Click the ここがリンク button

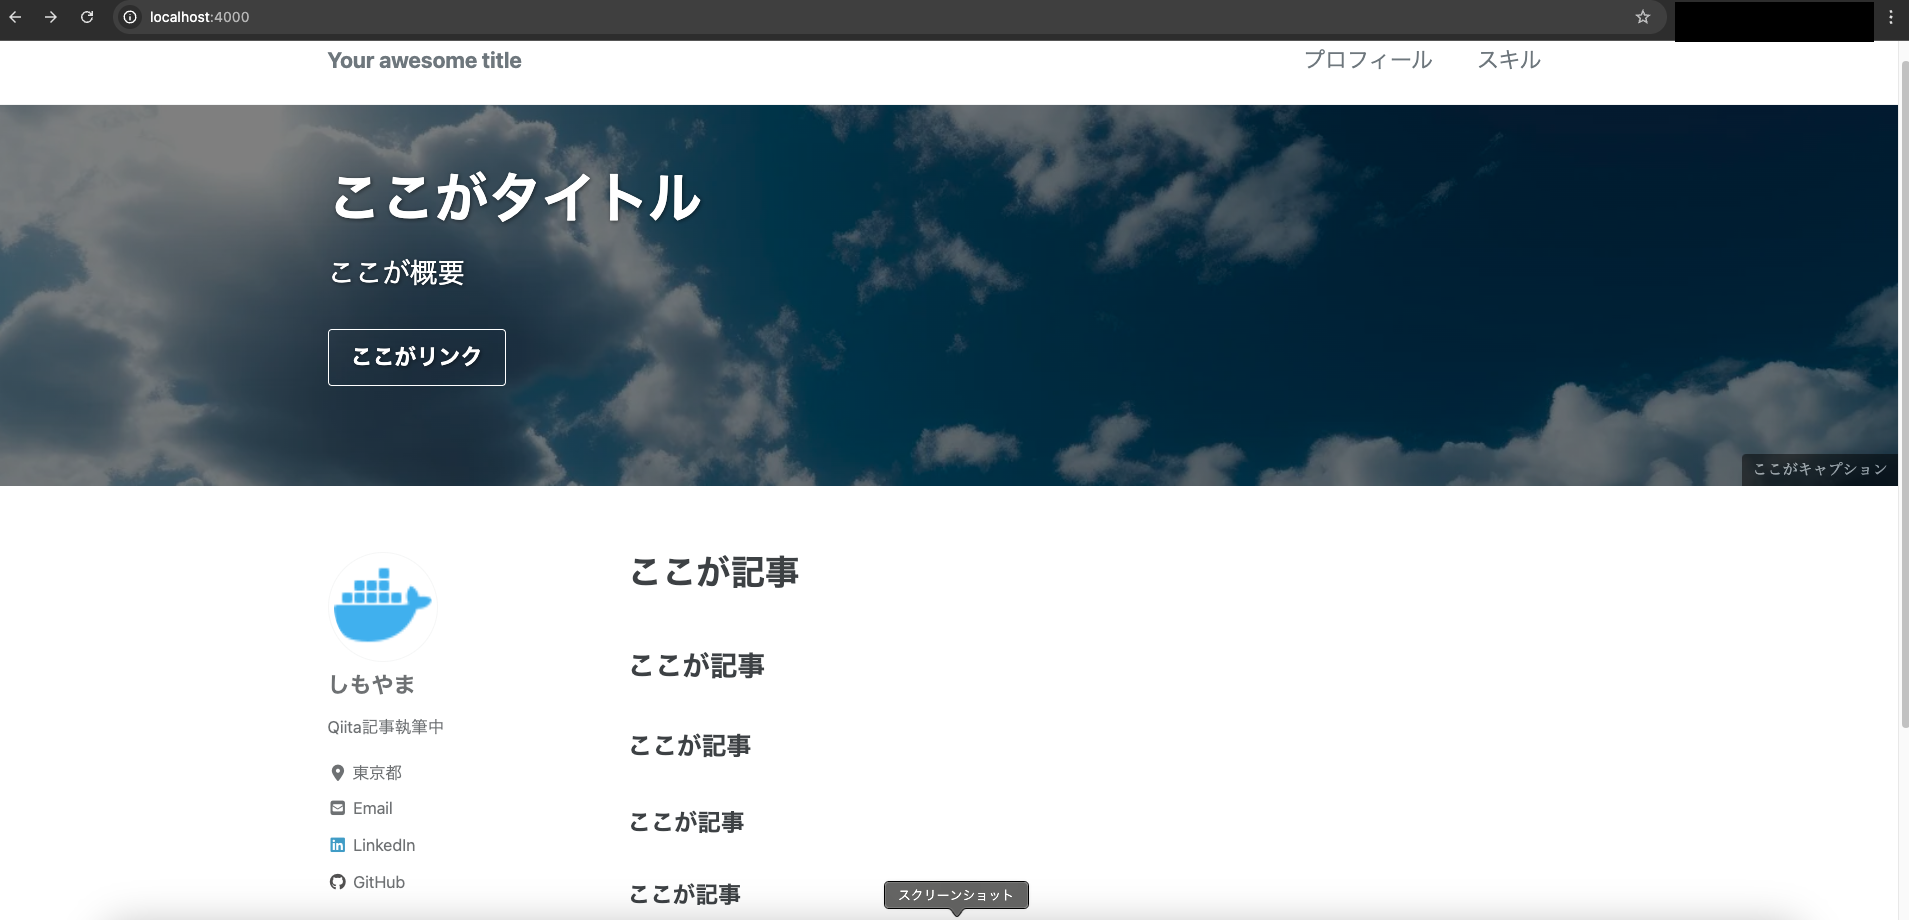(416, 357)
